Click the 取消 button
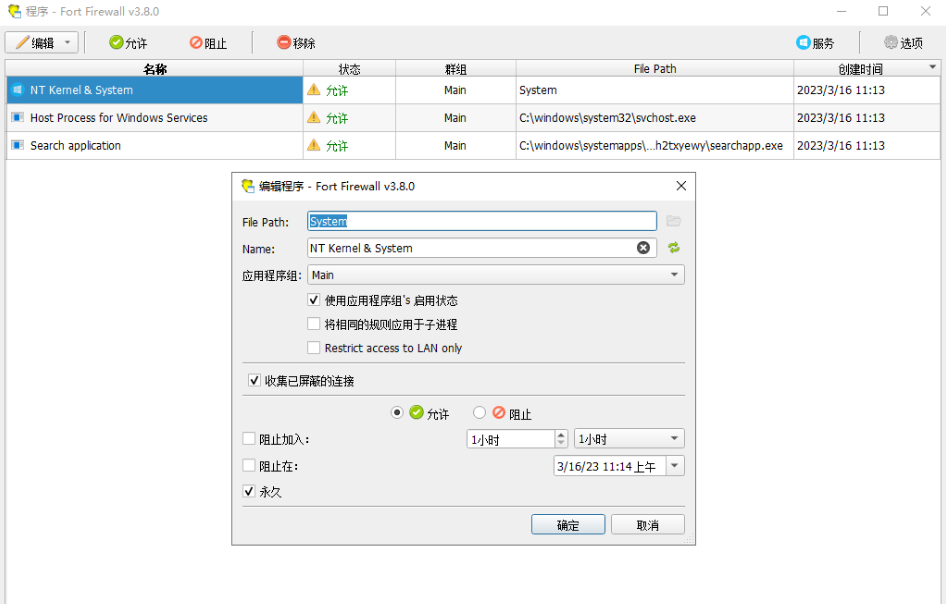 [x=647, y=524]
